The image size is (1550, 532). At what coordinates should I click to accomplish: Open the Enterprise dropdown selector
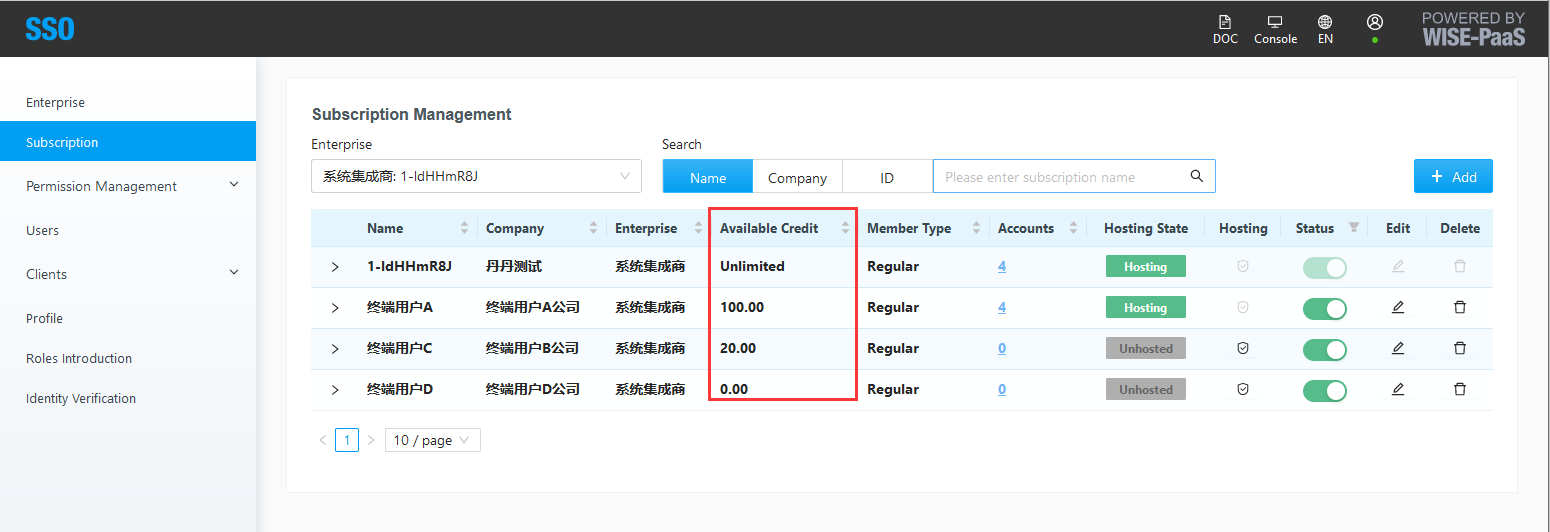pos(476,176)
